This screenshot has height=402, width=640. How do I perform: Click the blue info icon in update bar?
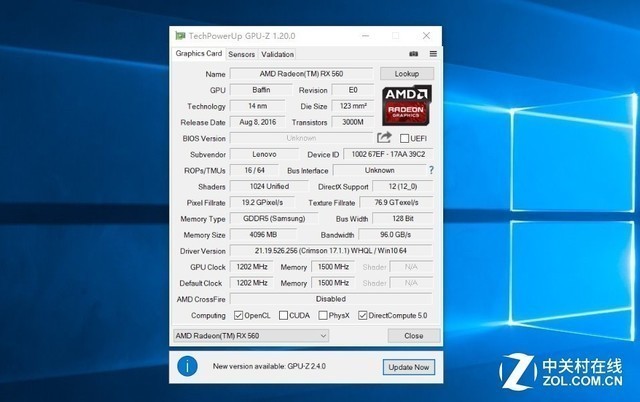[x=186, y=367]
